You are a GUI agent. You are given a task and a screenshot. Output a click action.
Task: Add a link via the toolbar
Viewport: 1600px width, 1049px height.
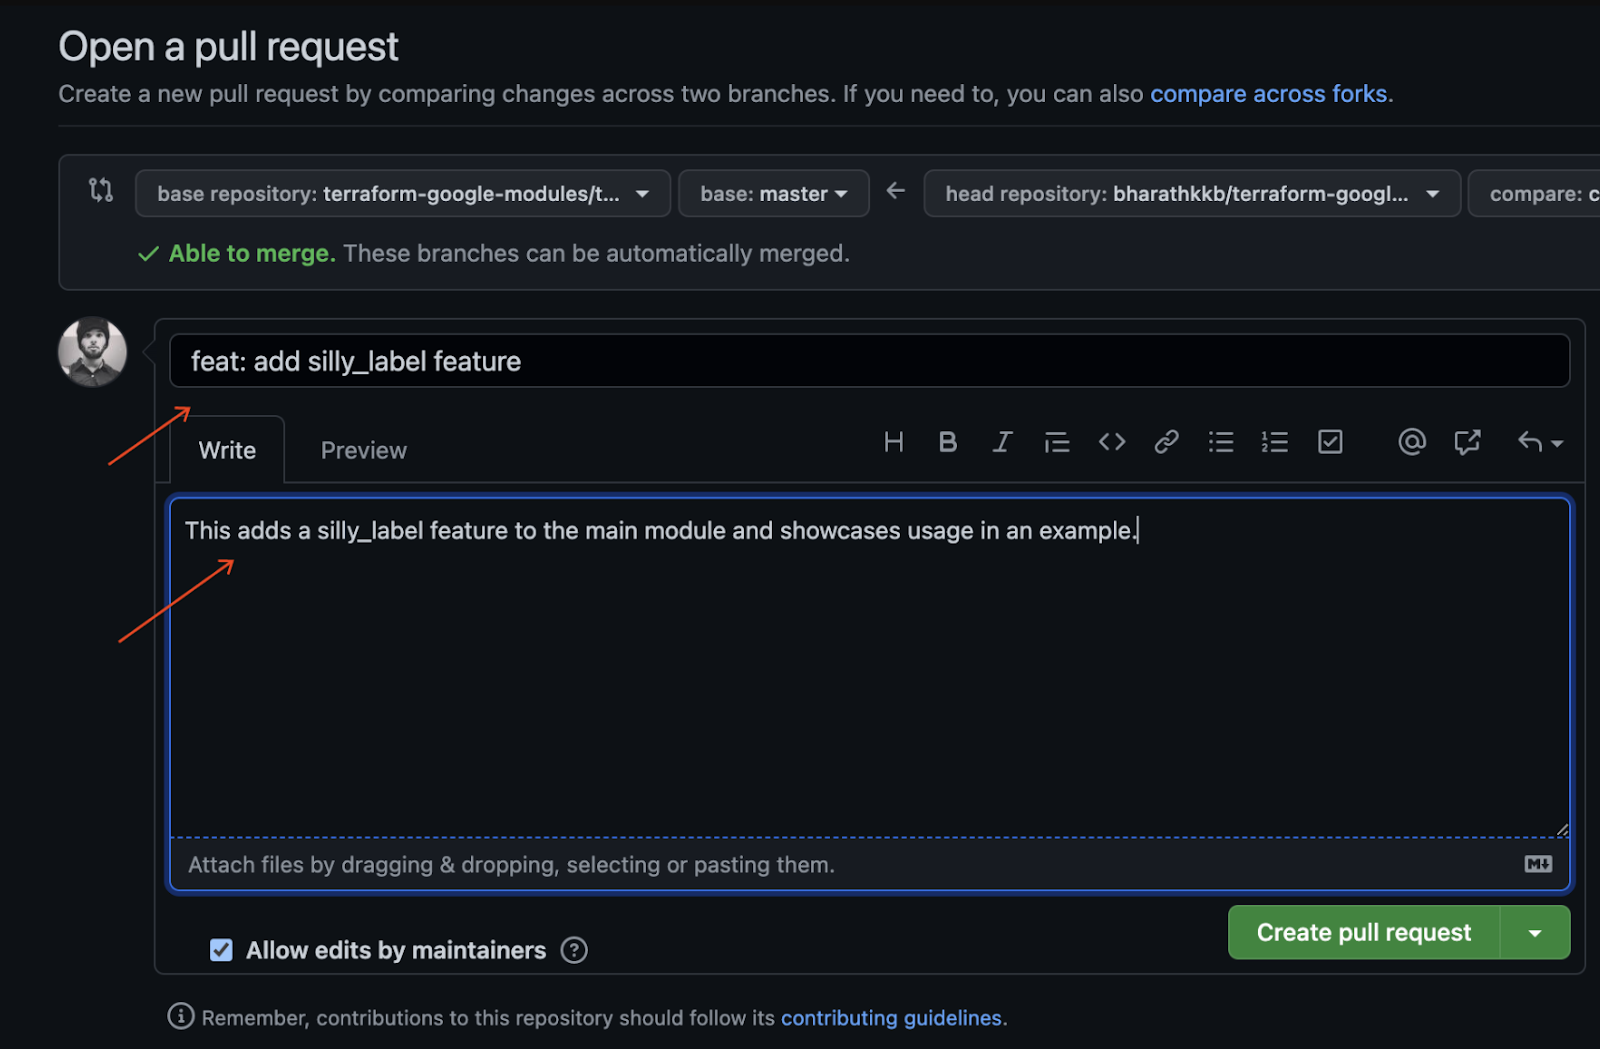point(1166,442)
